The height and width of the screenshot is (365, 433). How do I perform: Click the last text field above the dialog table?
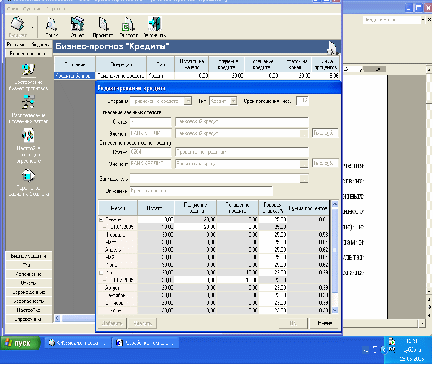(x=201, y=191)
